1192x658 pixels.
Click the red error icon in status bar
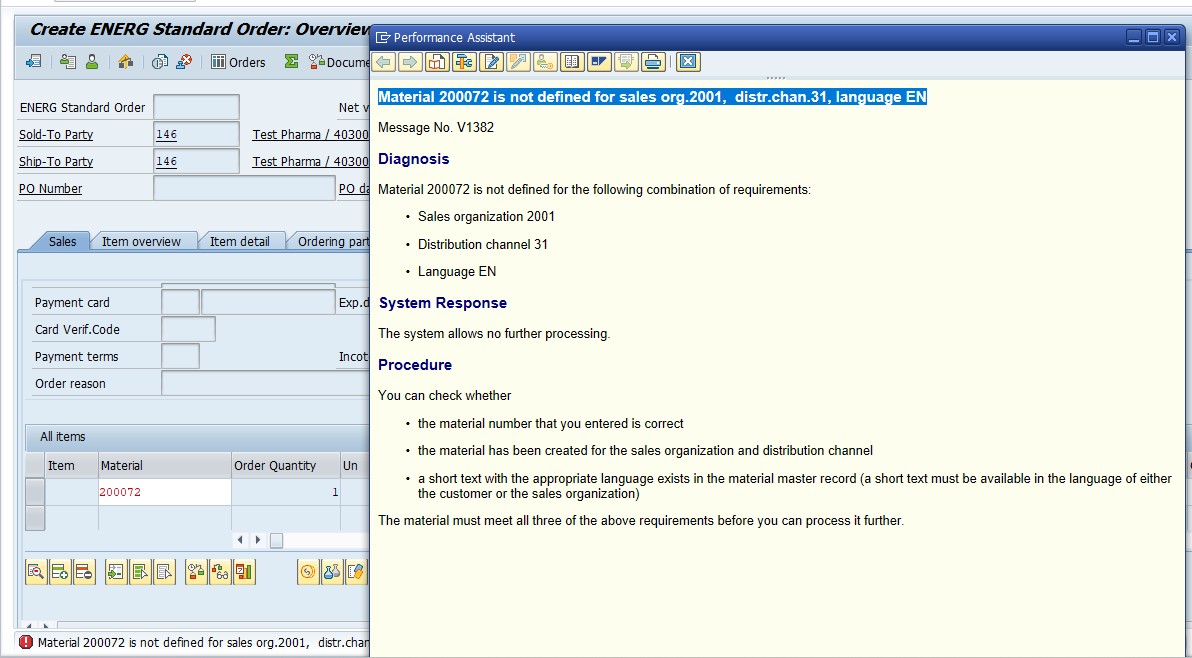[x=27, y=643]
